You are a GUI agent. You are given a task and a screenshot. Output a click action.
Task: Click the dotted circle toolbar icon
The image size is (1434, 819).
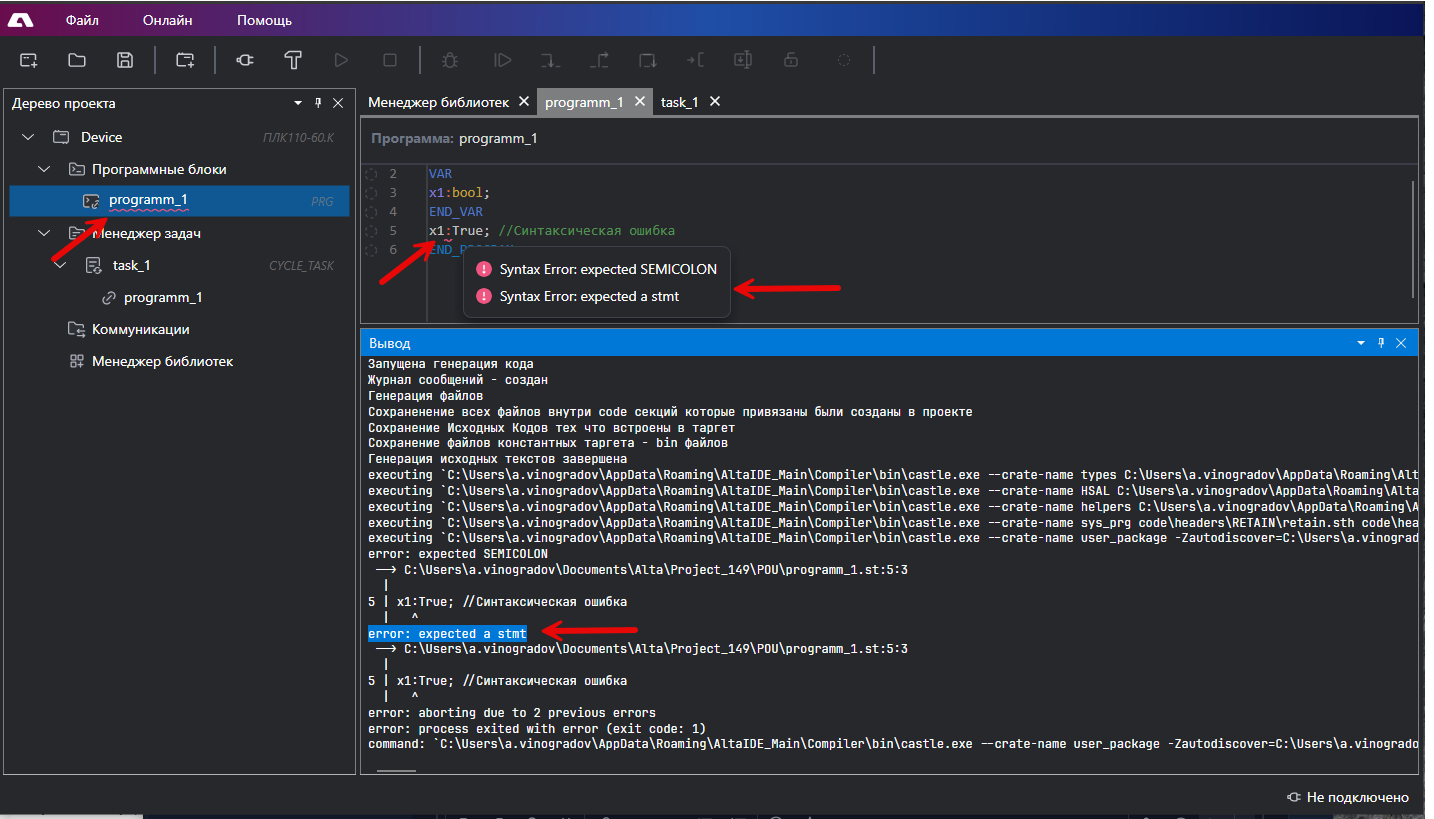[844, 60]
